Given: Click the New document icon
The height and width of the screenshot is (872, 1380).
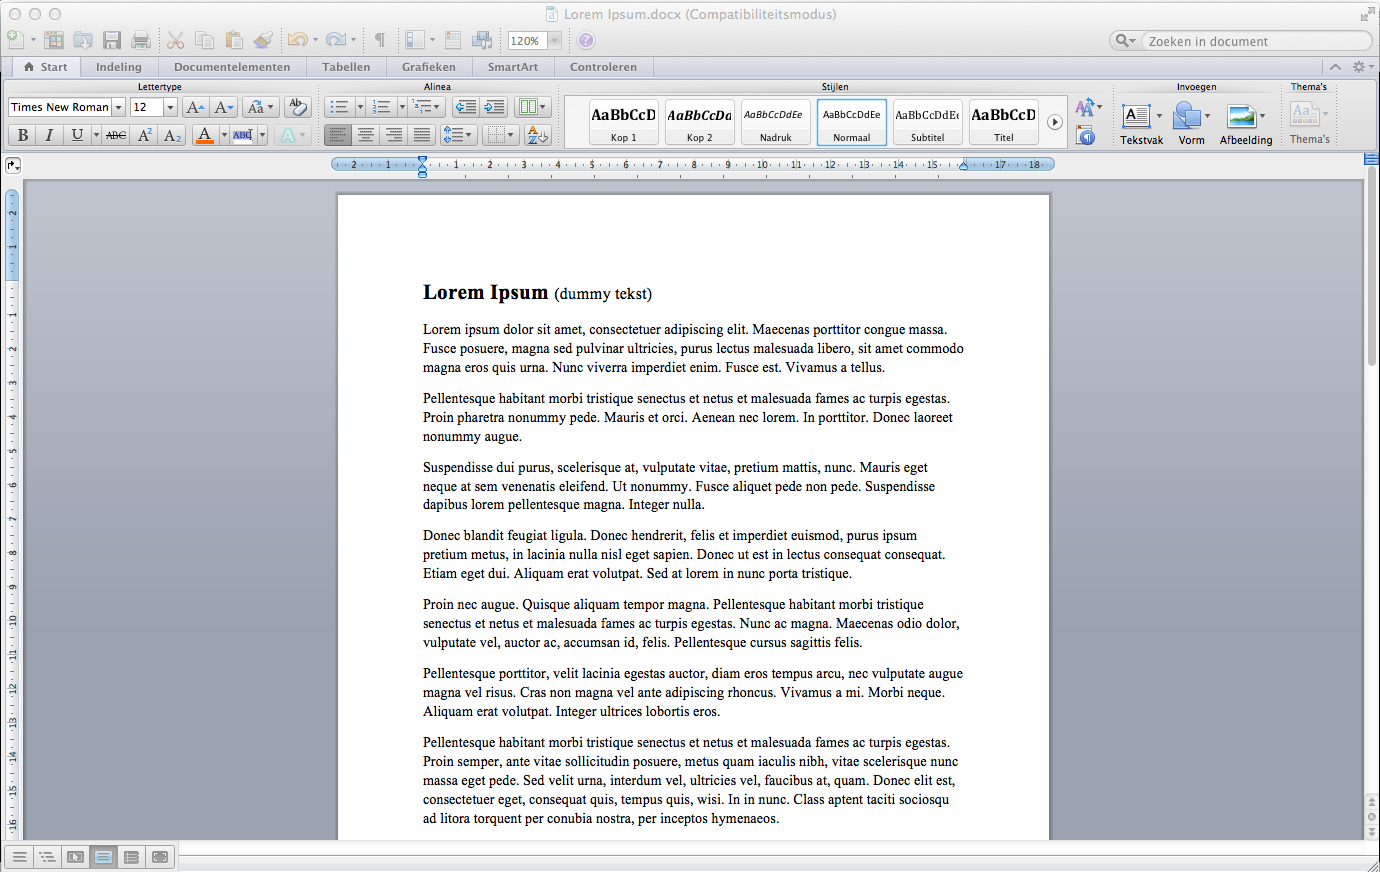Looking at the screenshot, I should [x=15, y=40].
